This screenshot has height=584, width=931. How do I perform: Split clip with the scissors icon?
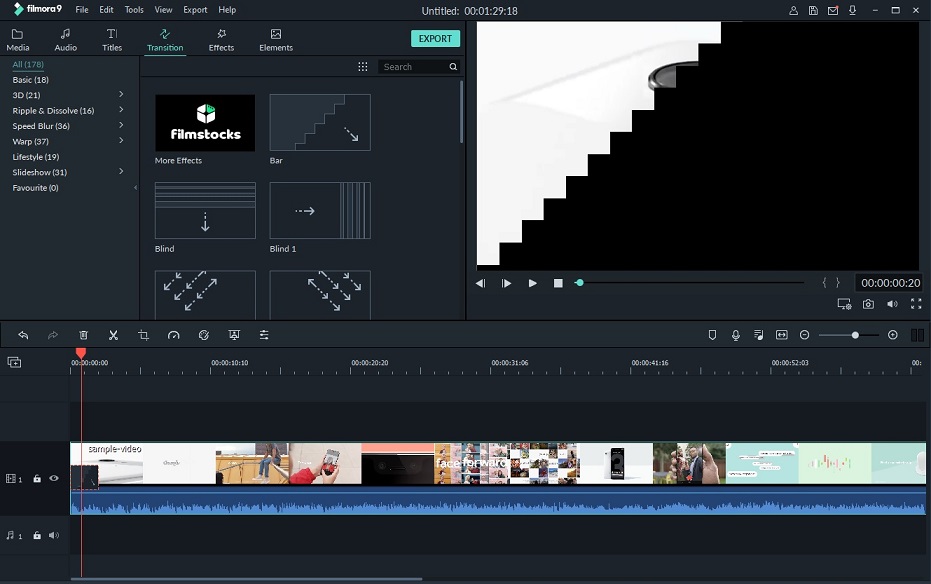113,335
